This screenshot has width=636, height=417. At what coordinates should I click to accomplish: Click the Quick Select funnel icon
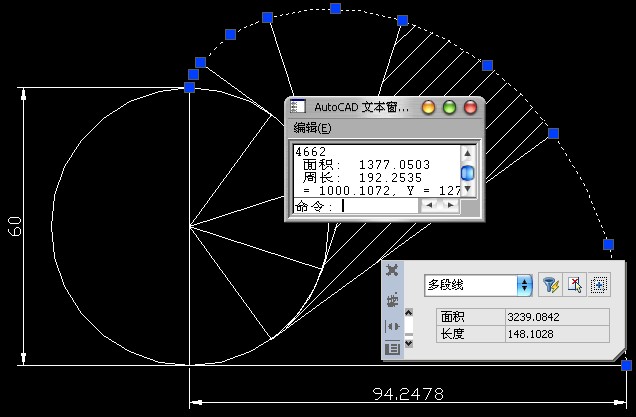(551, 285)
